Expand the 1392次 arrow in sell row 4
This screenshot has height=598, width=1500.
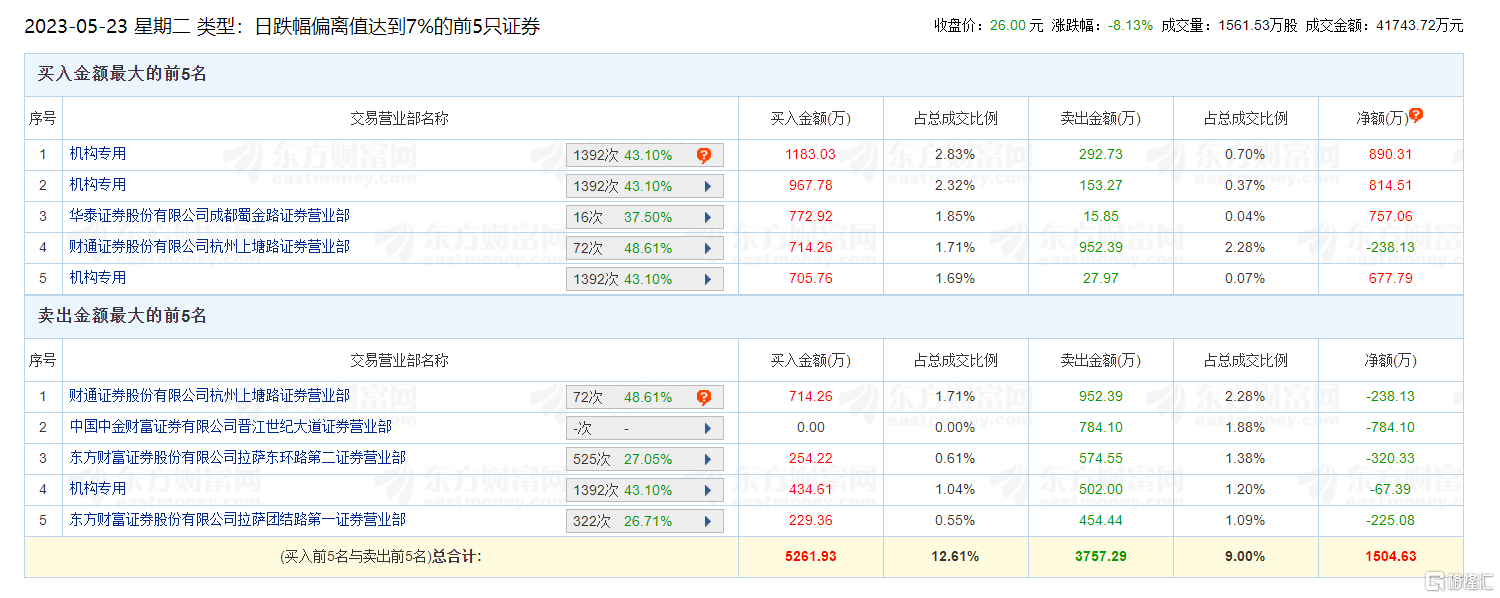[x=708, y=490]
